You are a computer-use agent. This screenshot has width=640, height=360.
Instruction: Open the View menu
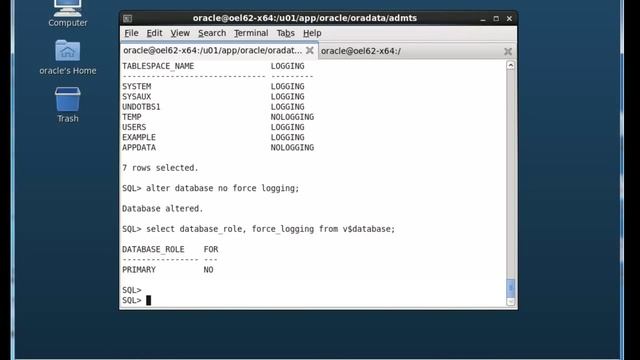tap(180, 33)
